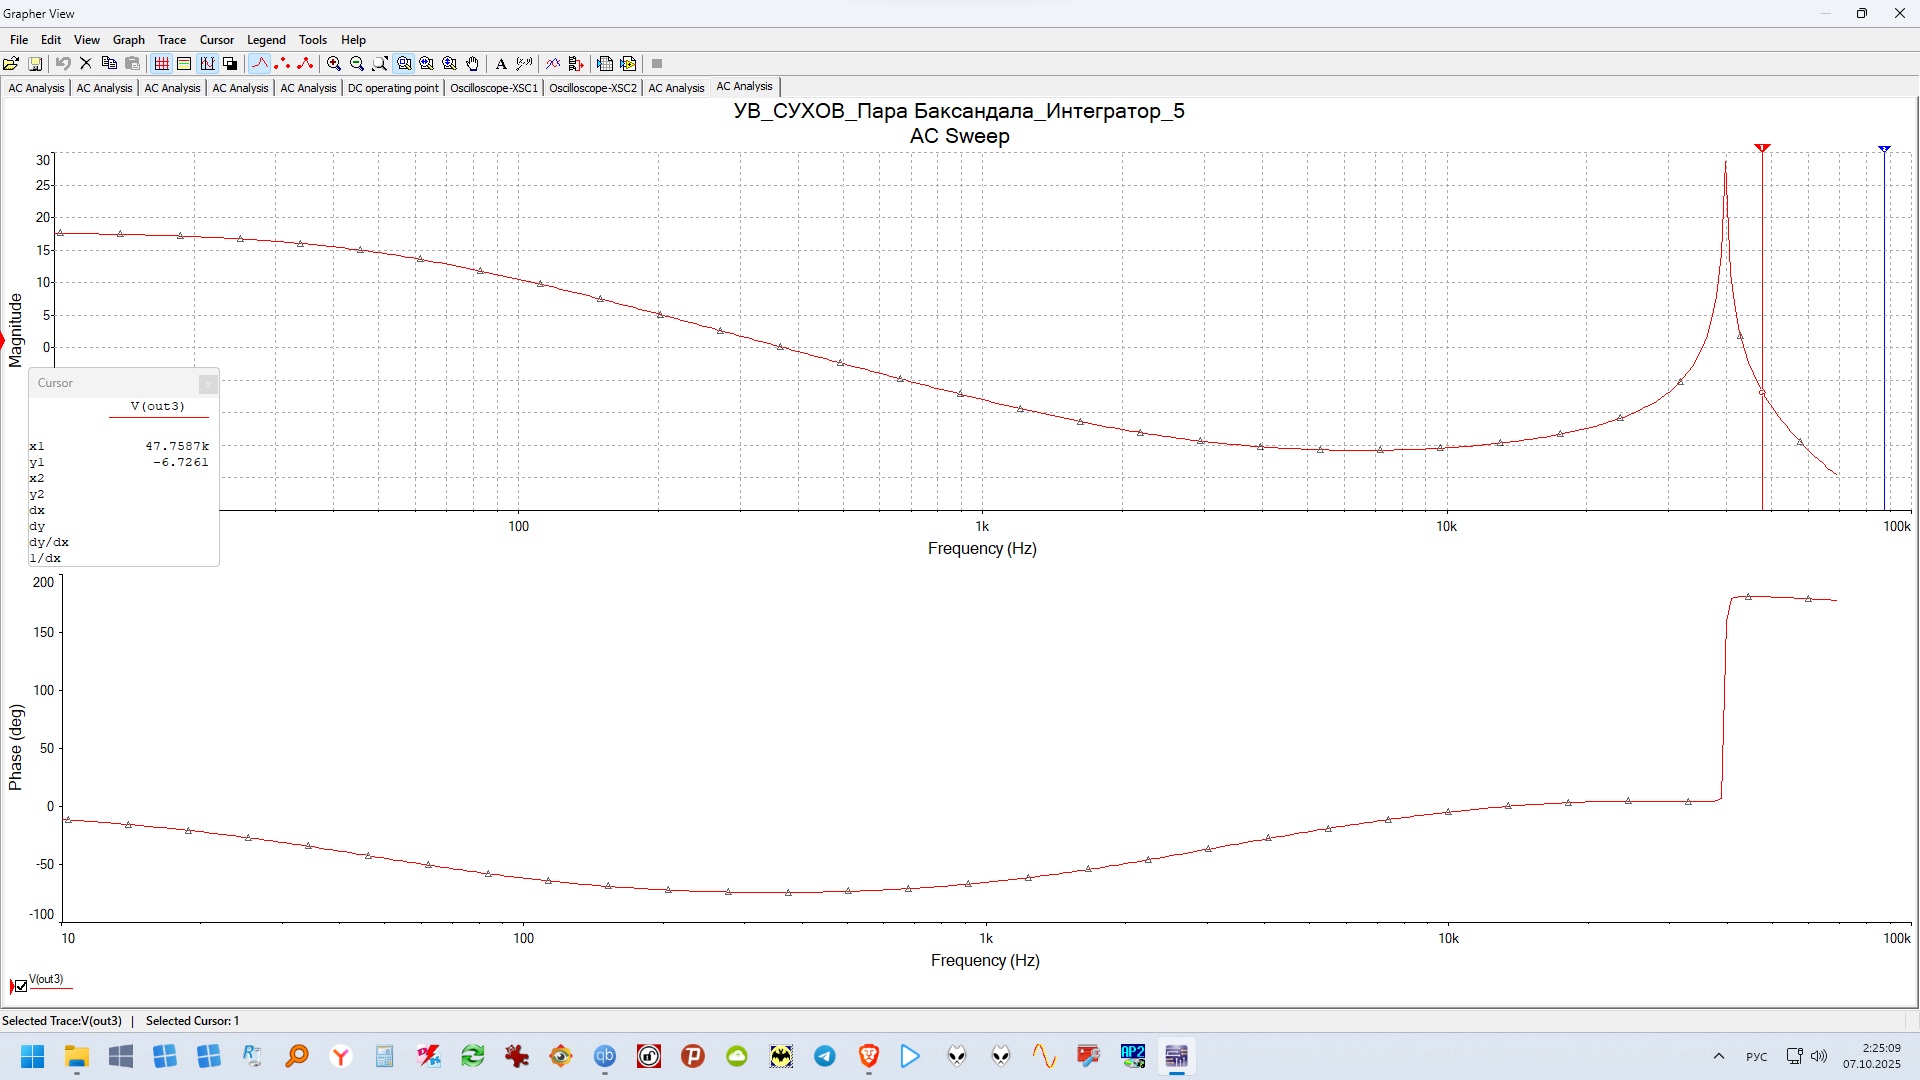Toggle the Show Cursors button

coord(207,63)
